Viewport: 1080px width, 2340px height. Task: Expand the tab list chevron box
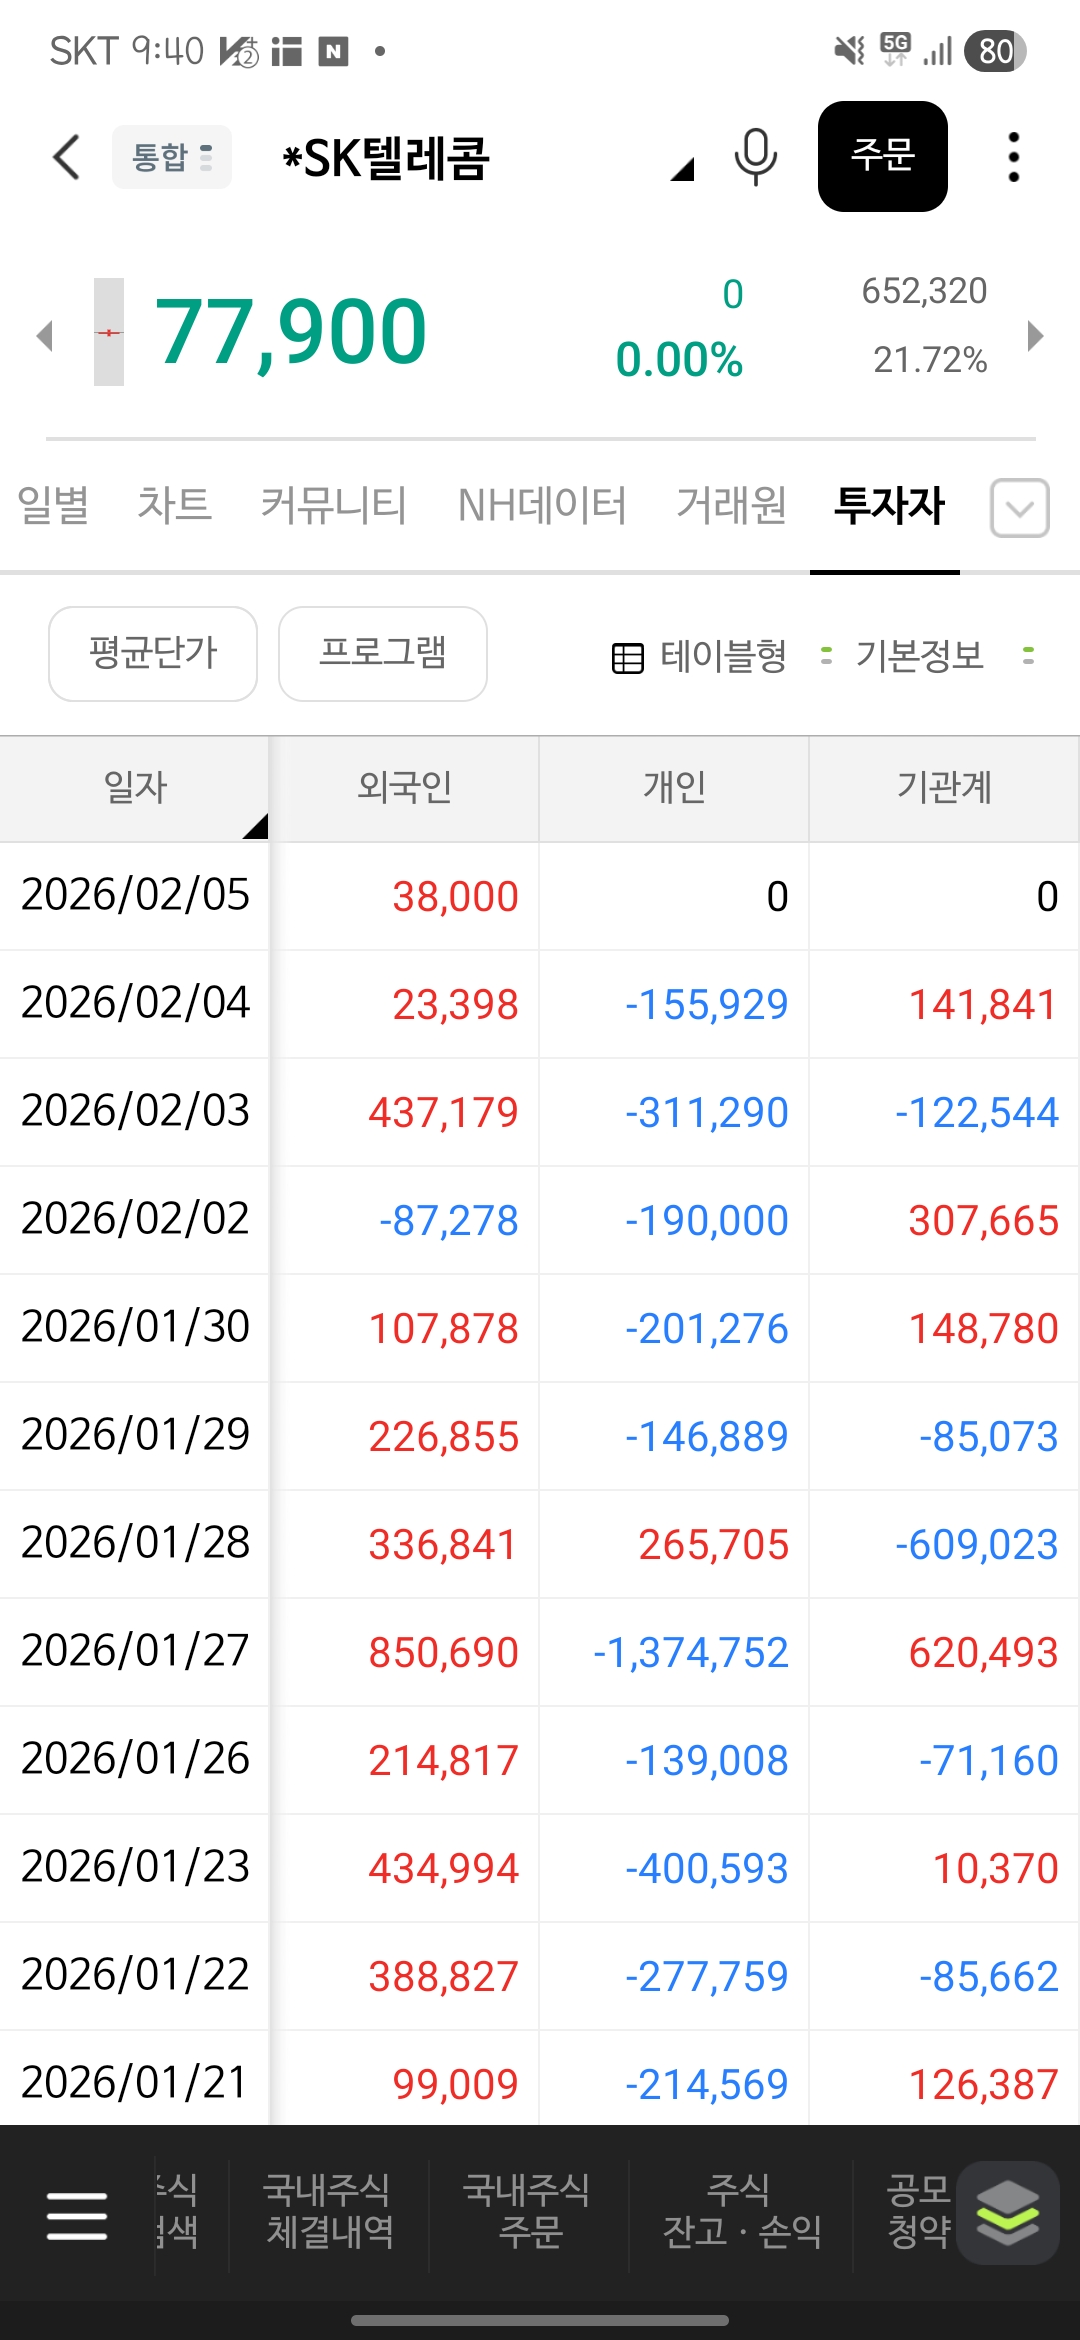1019,508
